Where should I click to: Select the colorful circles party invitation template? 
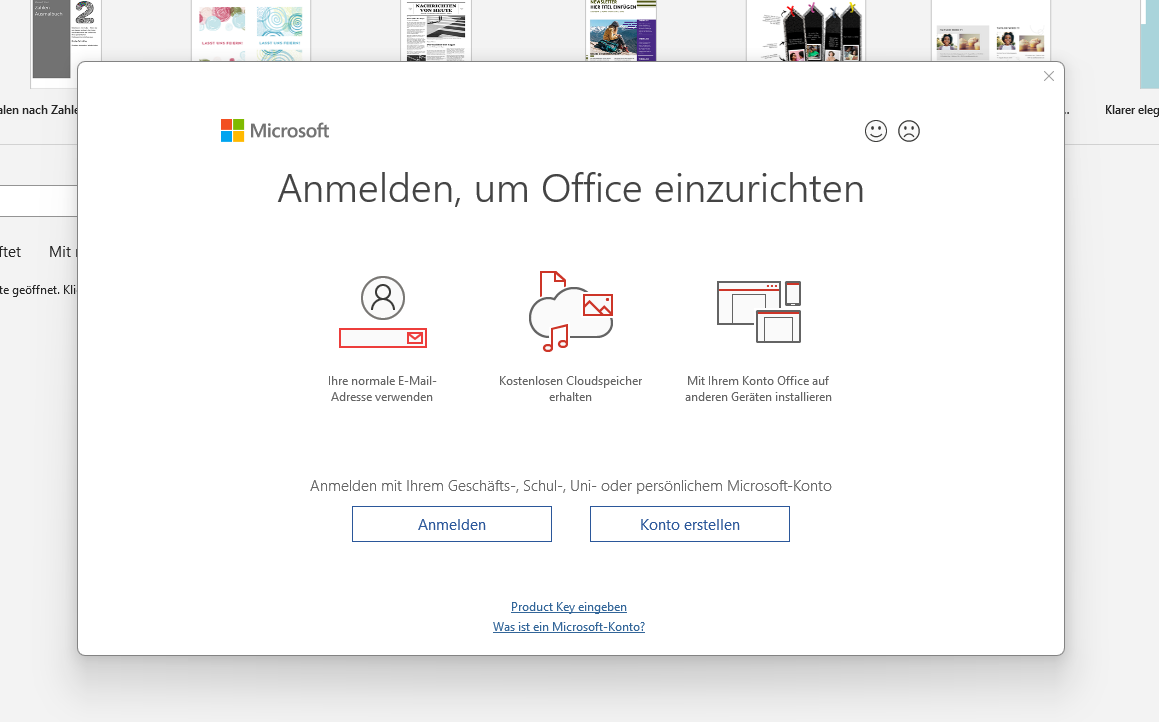pos(251,30)
